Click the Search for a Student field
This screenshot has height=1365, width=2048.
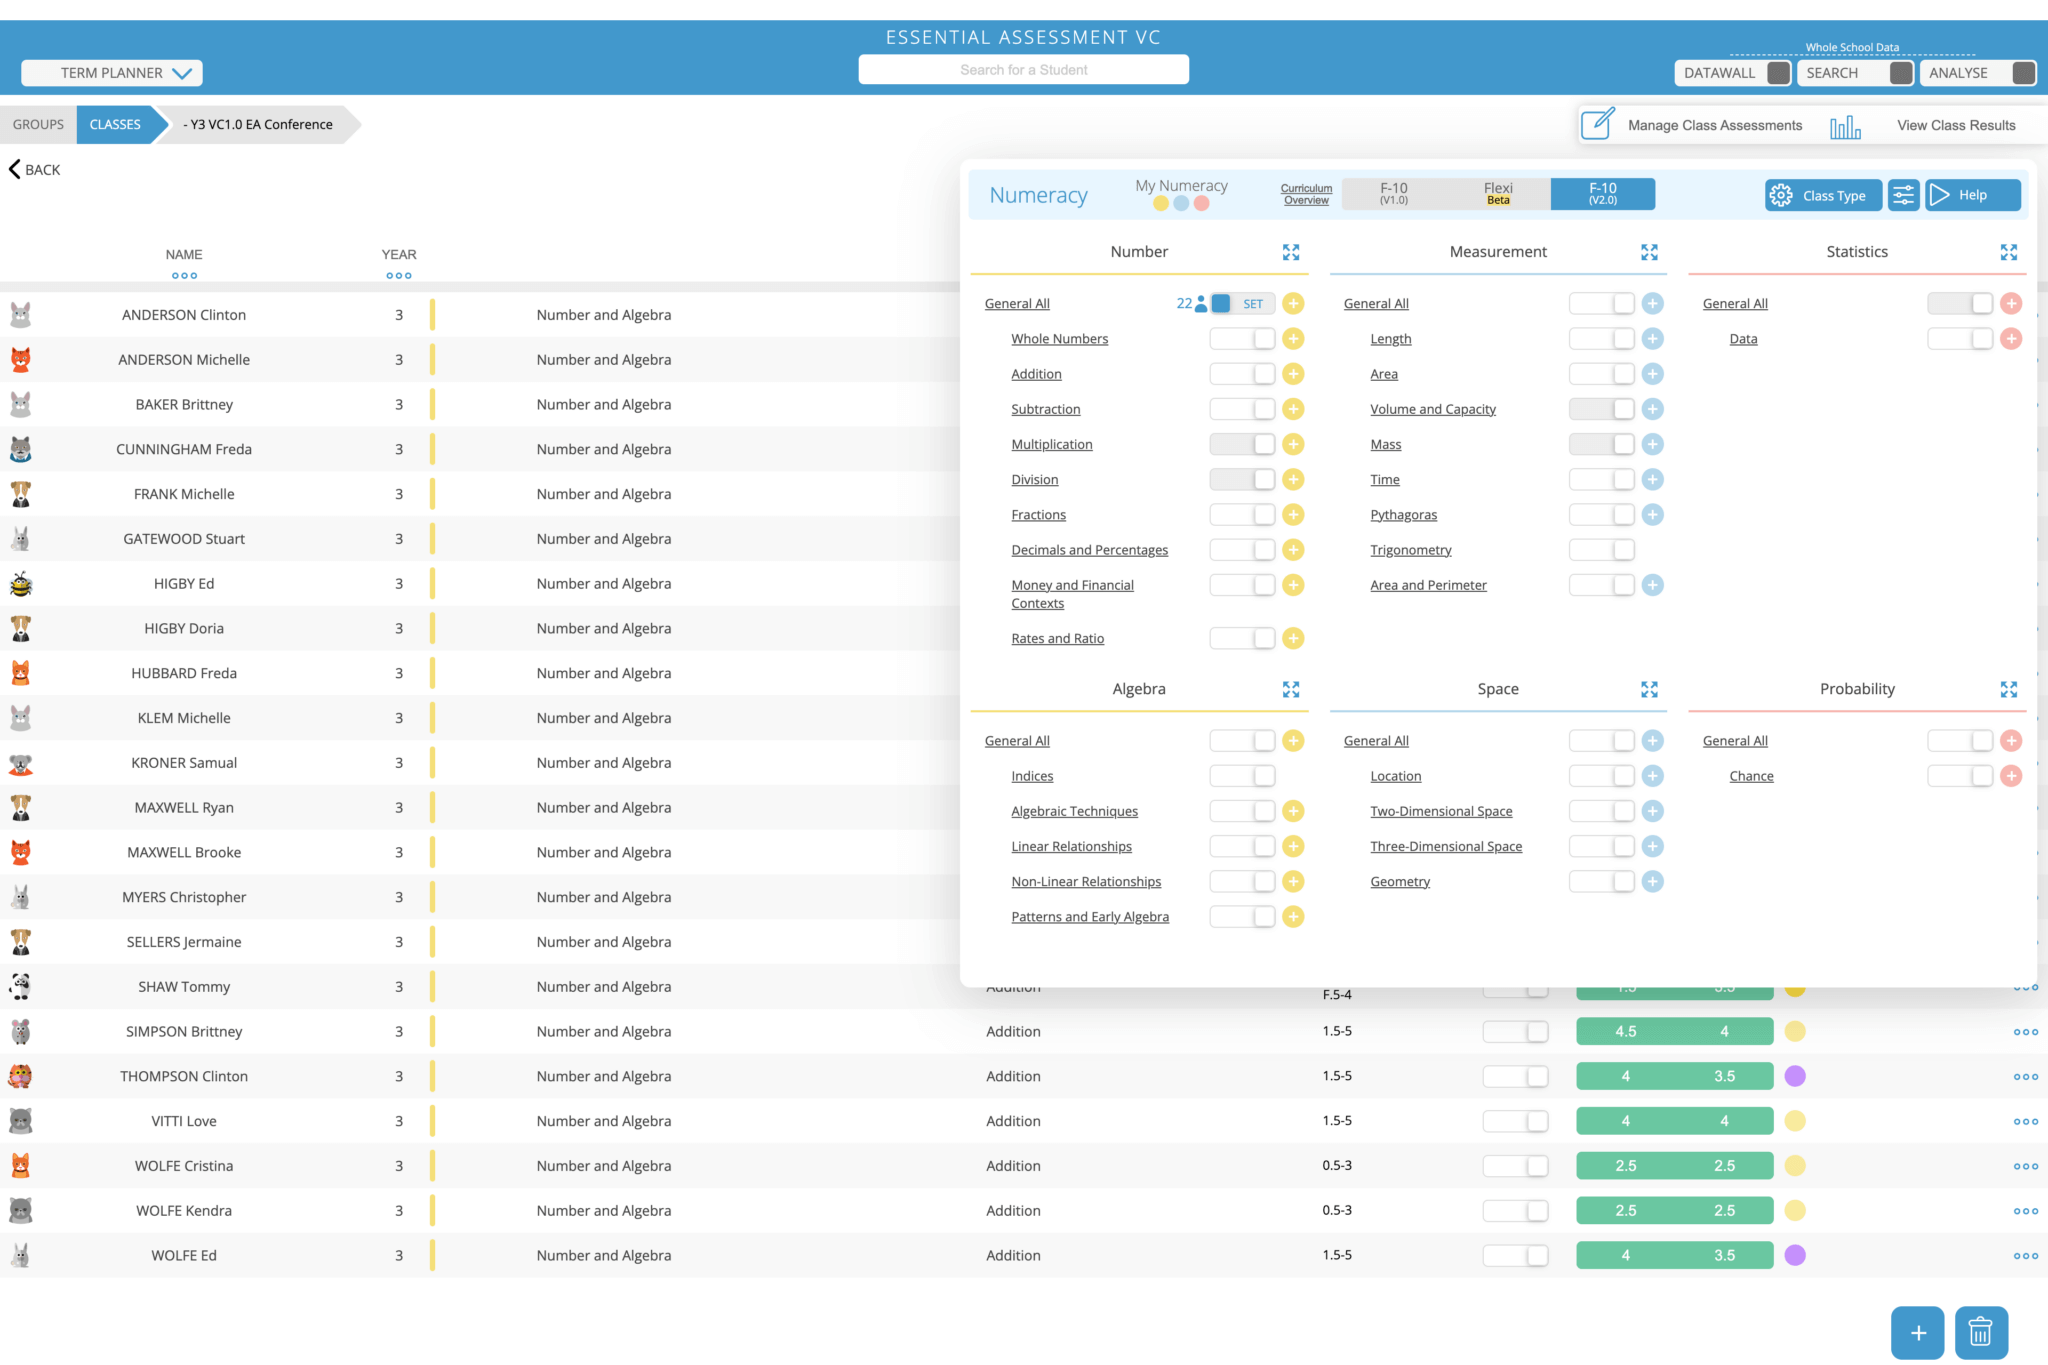(1023, 70)
